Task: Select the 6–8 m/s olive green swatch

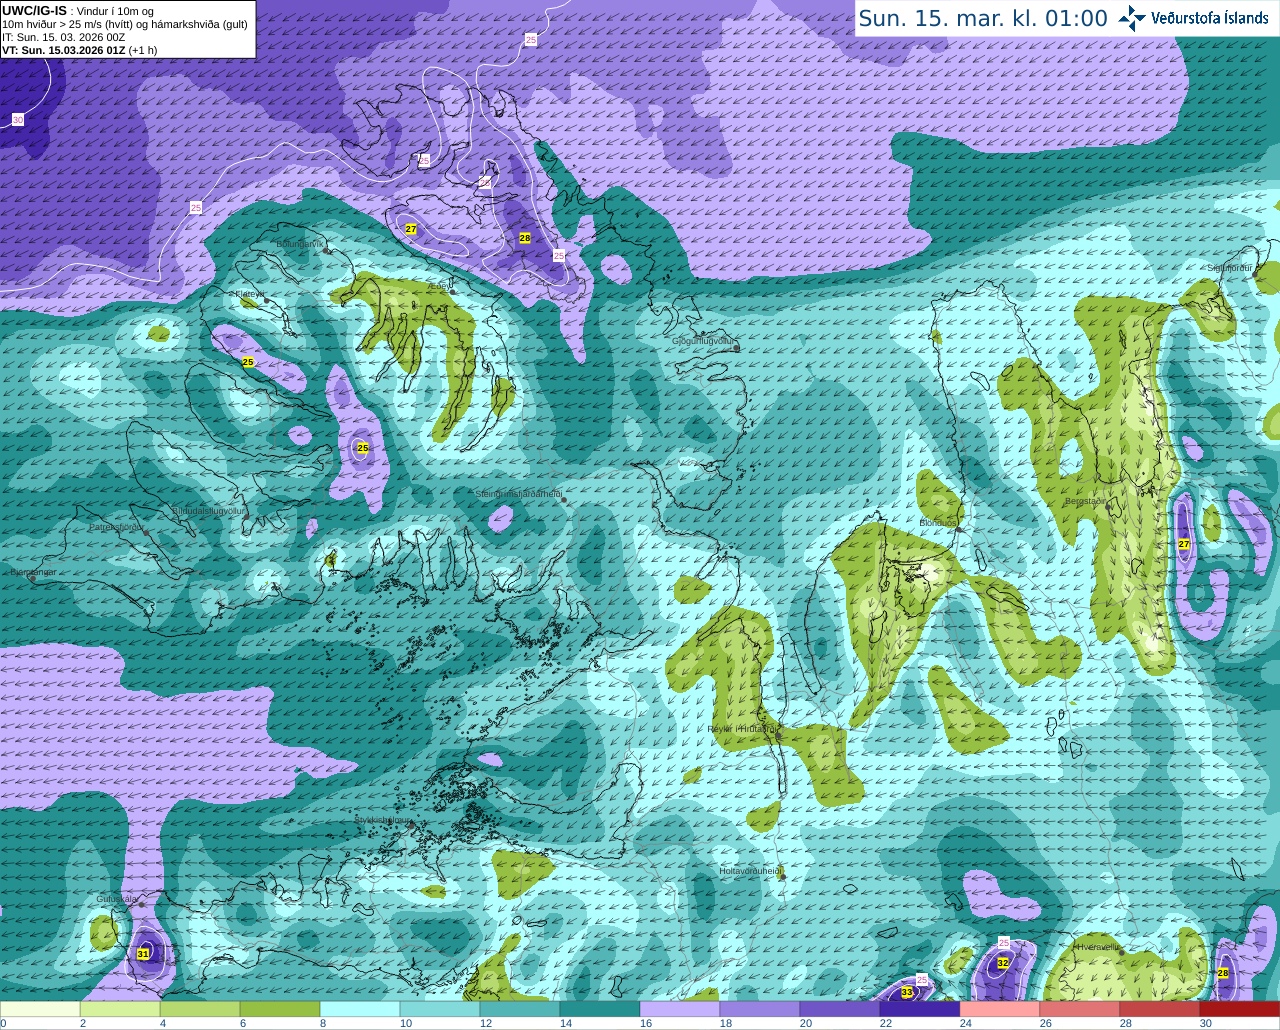Action: (280, 1009)
